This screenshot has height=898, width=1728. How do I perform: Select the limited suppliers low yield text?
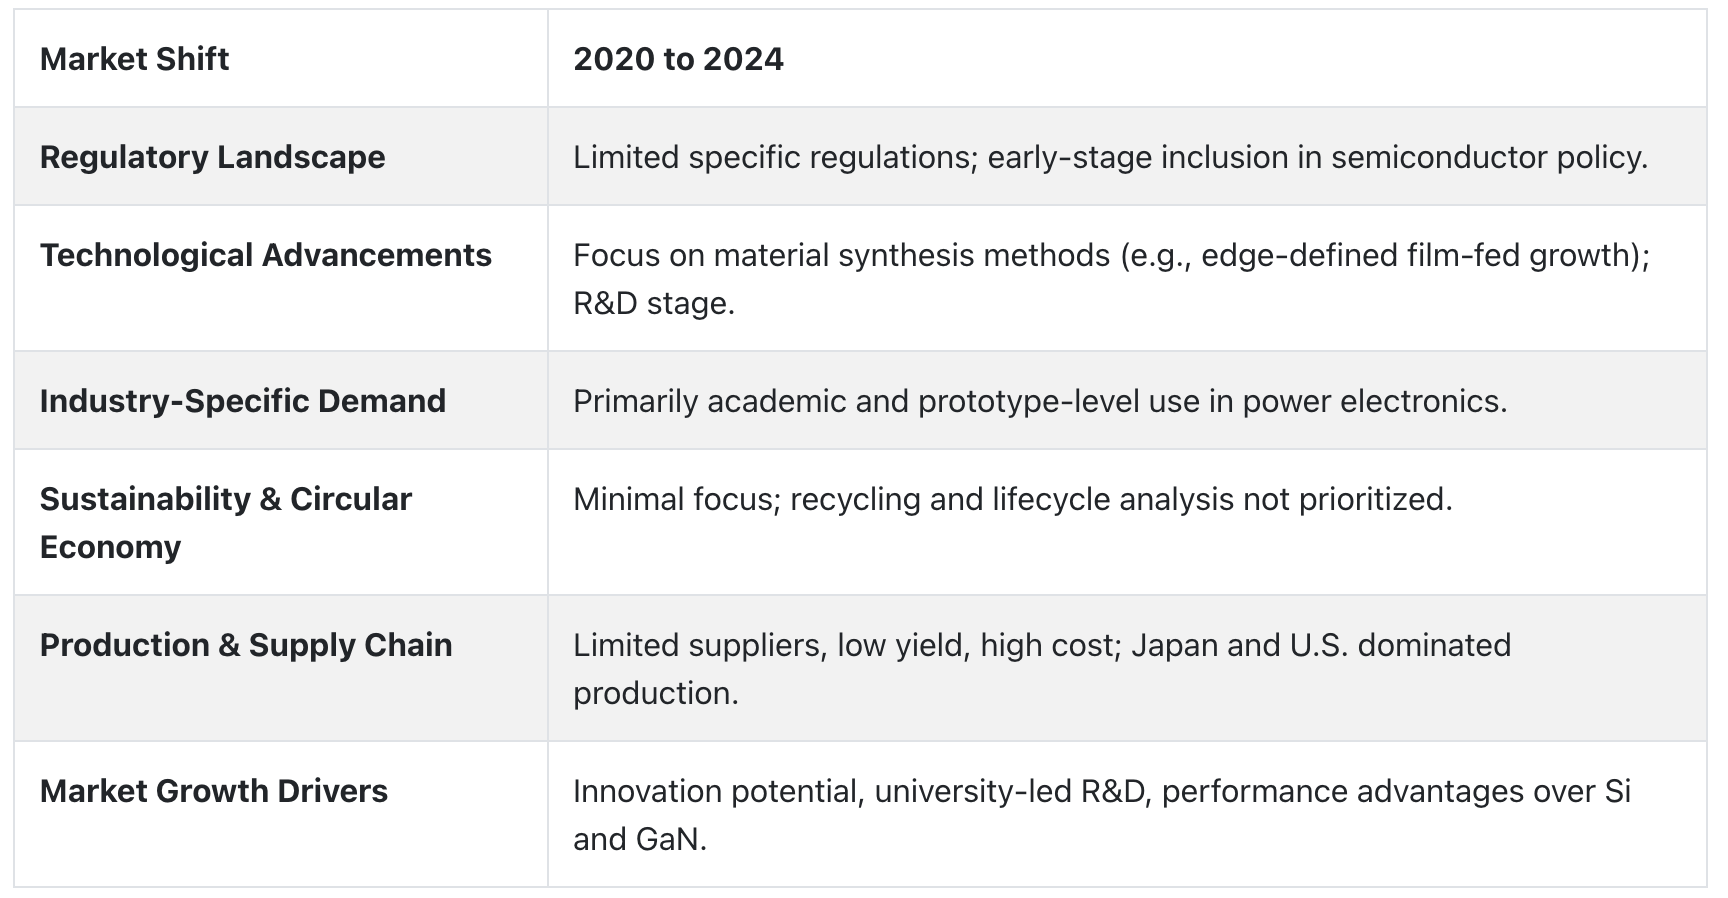tap(1042, 669)
